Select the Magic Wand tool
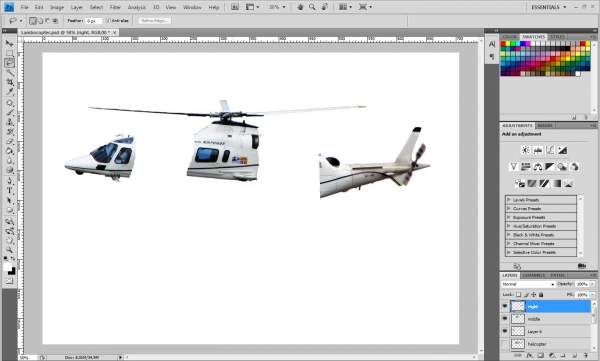 [10, 72]
